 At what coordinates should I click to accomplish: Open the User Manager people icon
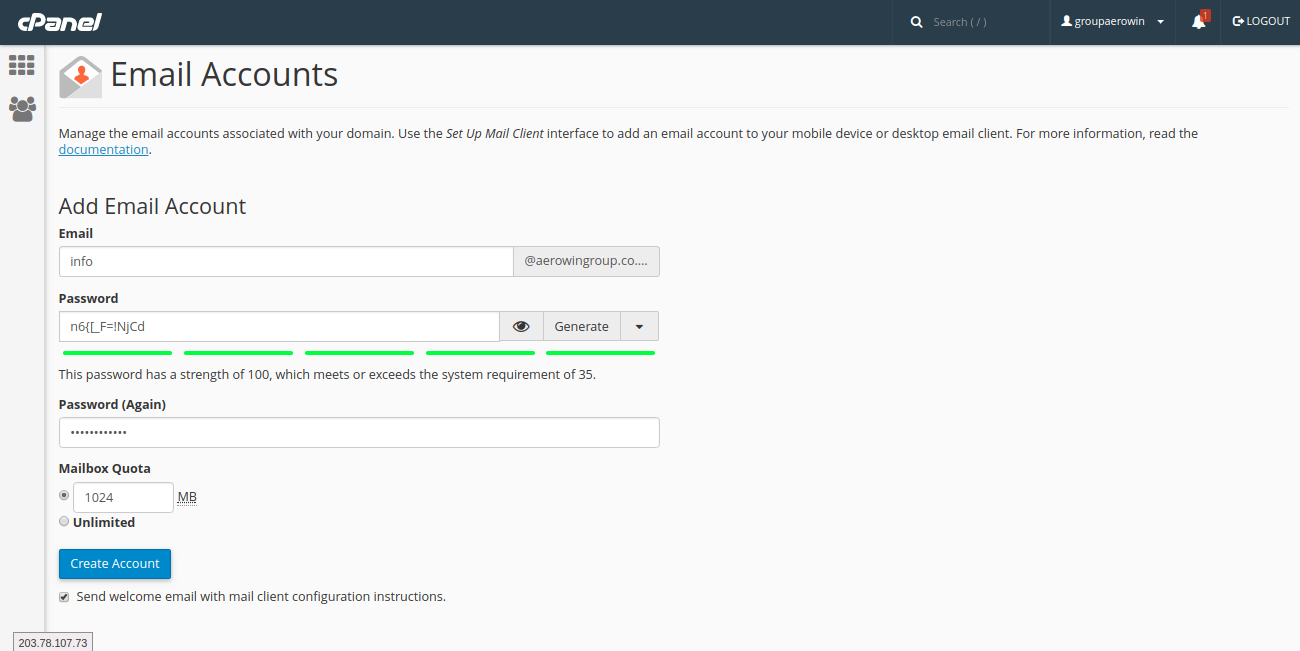pos(22,108)
